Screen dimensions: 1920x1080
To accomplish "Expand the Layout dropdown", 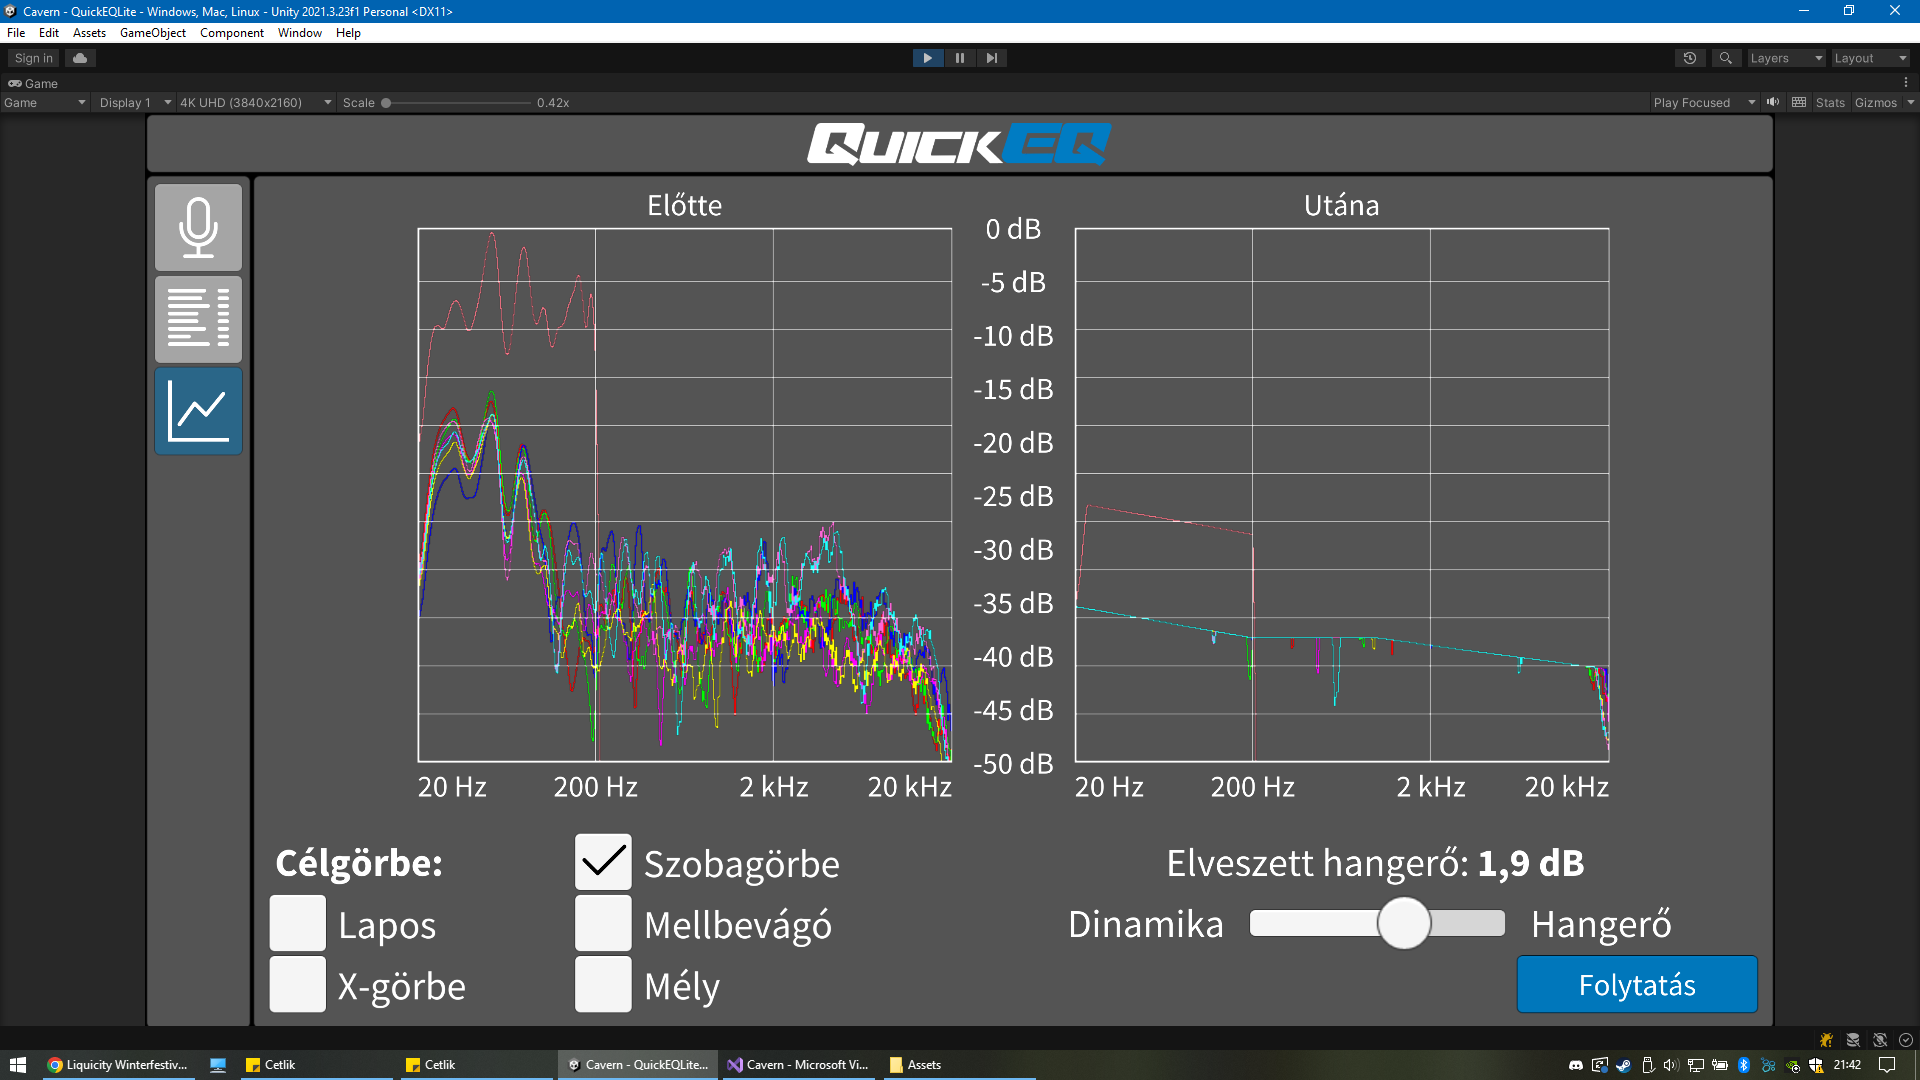I will coord(1870,58).
